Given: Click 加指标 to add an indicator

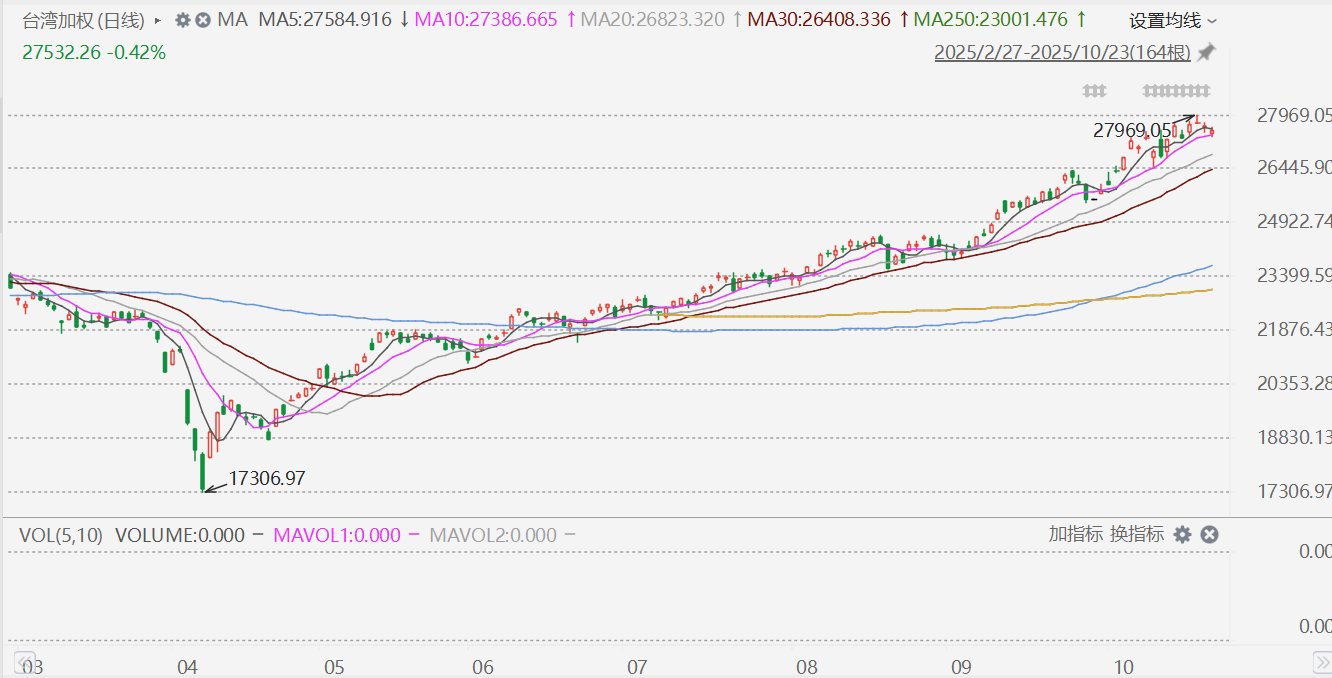Looking at the screenshot, I should 1075,534.
